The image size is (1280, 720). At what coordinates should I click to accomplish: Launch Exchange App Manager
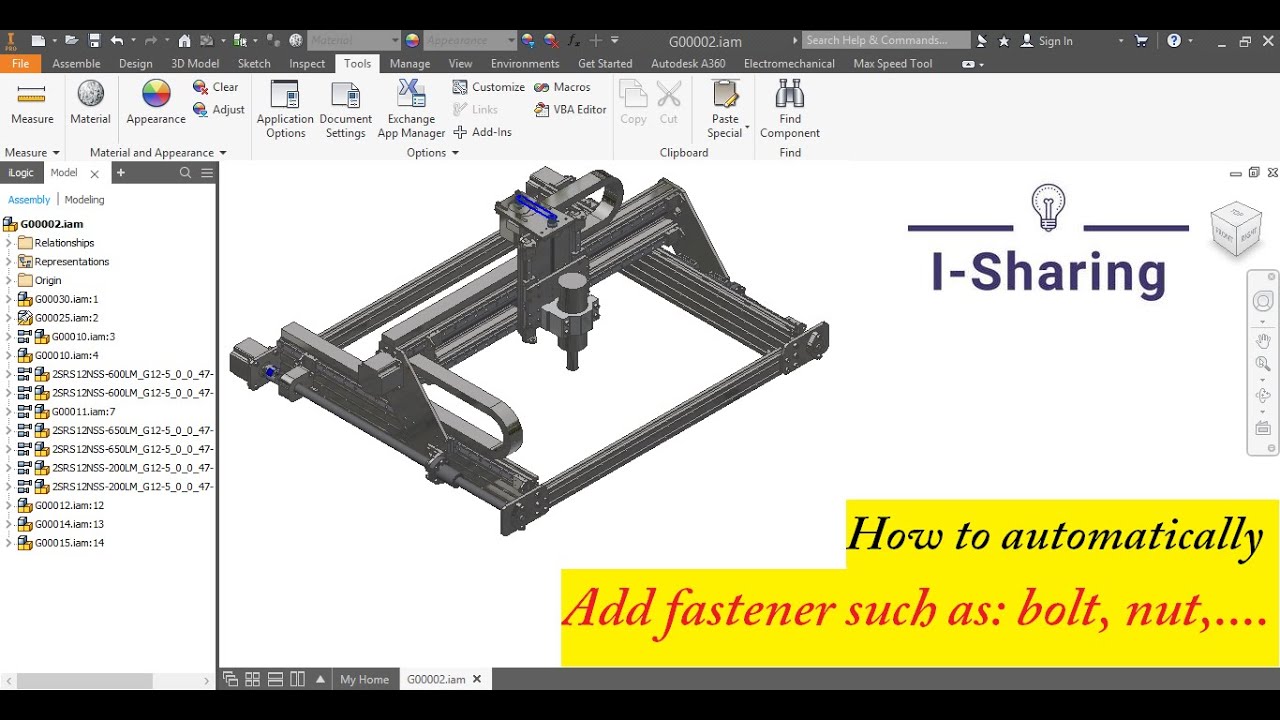[411, 110]
